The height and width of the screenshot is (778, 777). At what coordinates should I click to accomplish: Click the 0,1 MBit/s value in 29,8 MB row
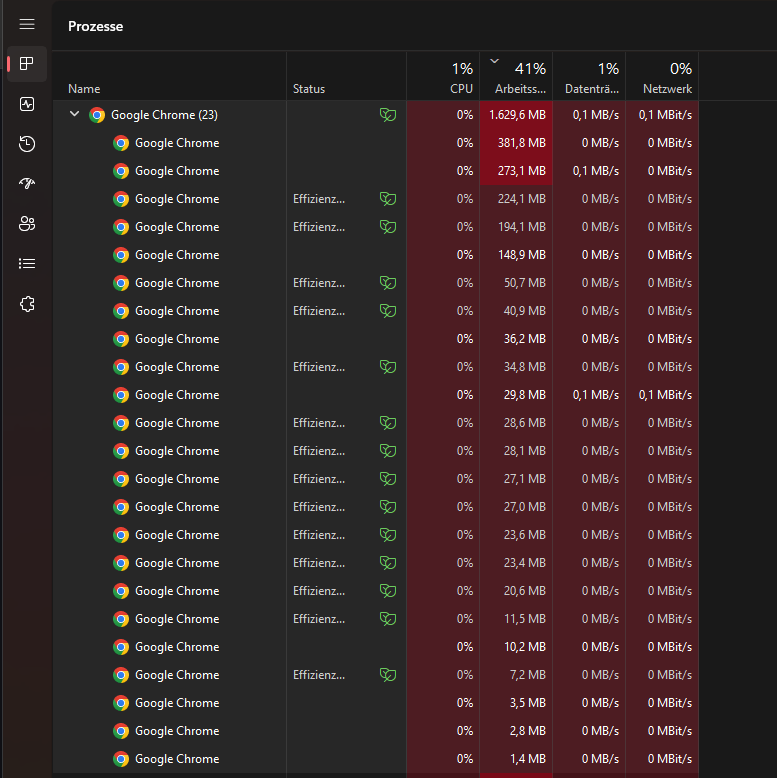tap(665, 395)
